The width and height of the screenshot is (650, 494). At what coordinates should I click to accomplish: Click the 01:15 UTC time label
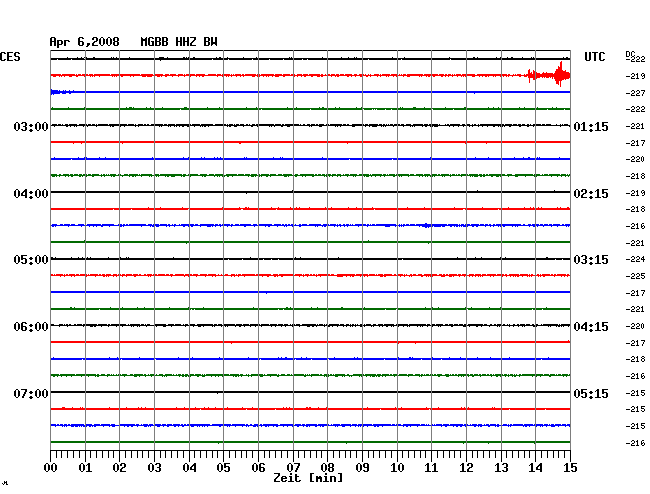pos(591,127)
